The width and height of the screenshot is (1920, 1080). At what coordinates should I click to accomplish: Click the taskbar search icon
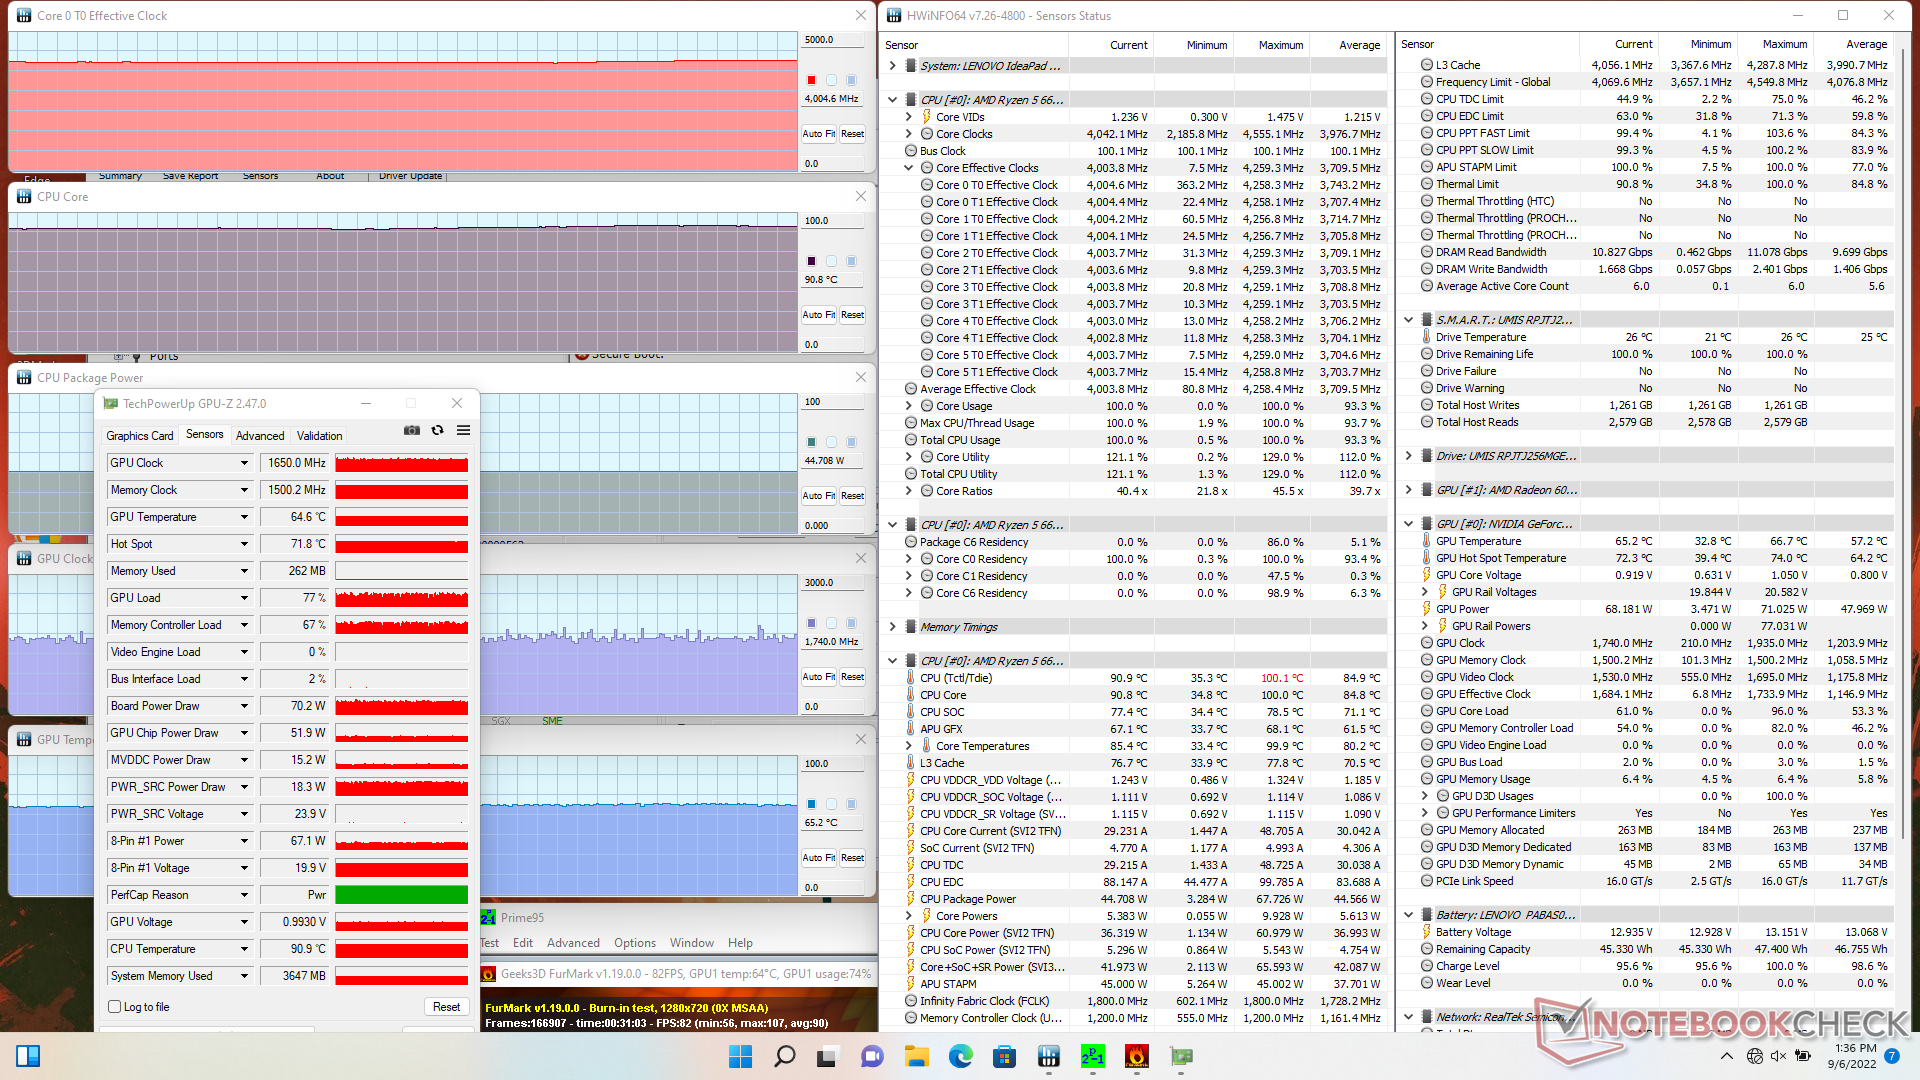coord(785,1056)
